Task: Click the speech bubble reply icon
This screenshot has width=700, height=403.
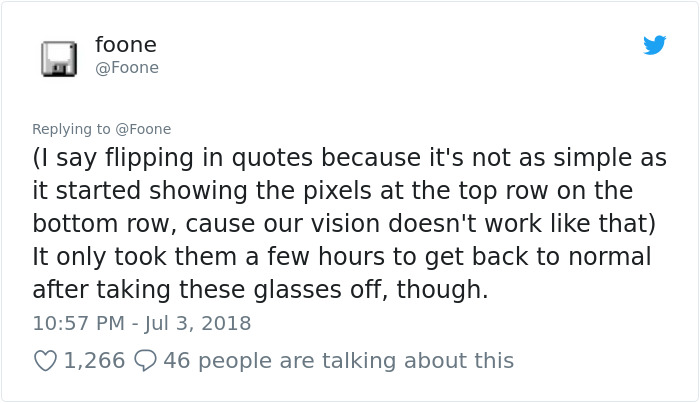Action: coord(145,361)
